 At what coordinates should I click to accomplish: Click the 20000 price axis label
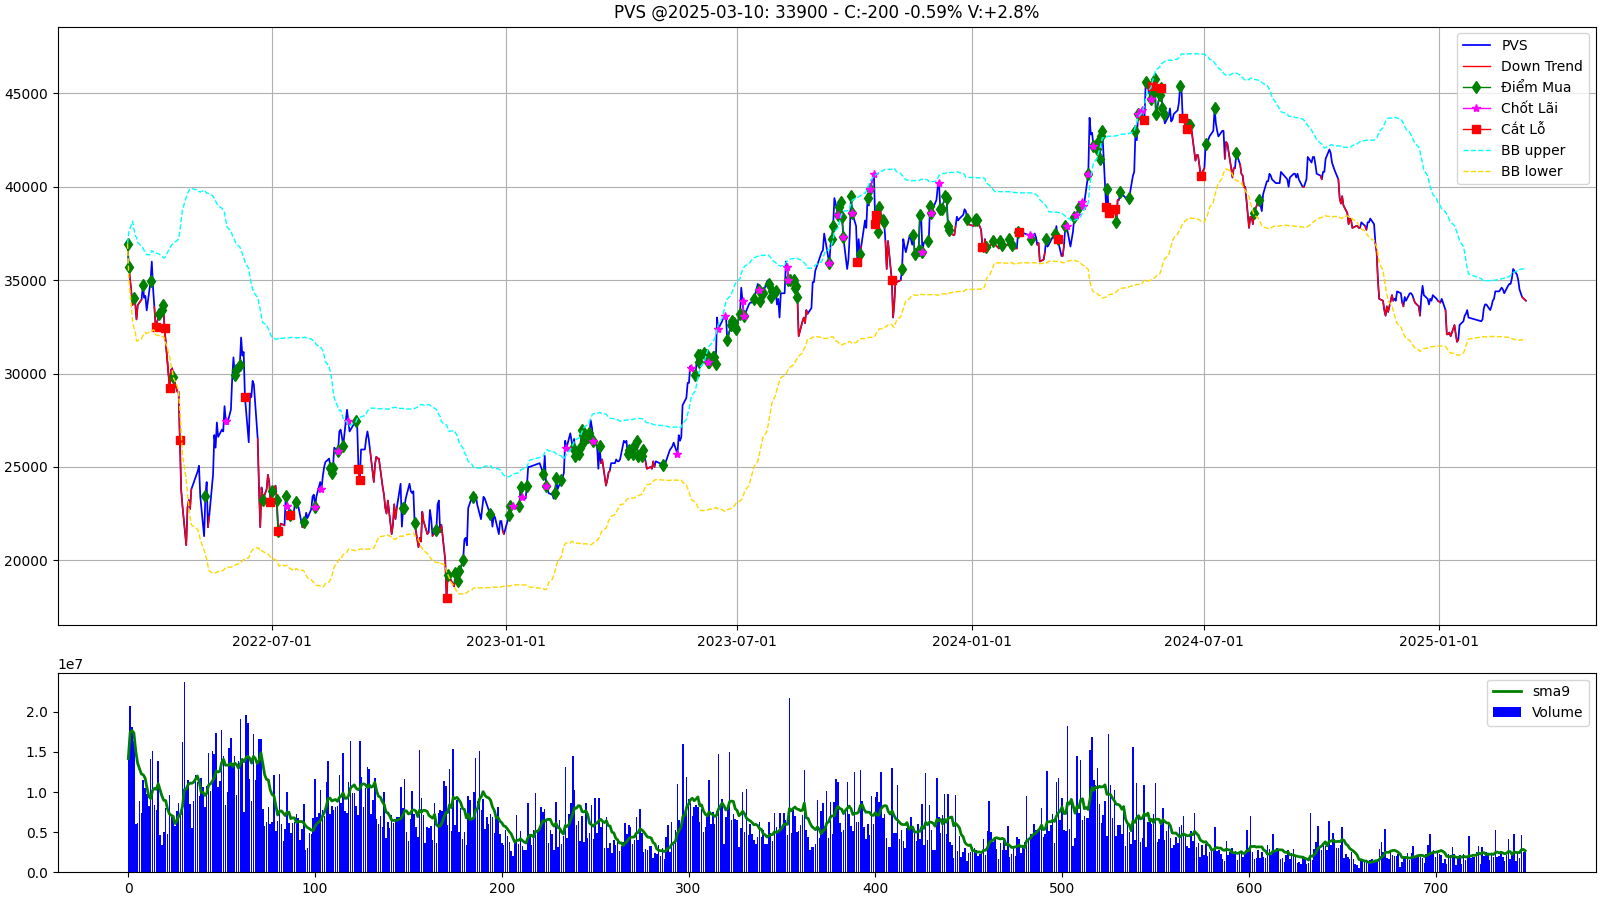pos(27,561)
